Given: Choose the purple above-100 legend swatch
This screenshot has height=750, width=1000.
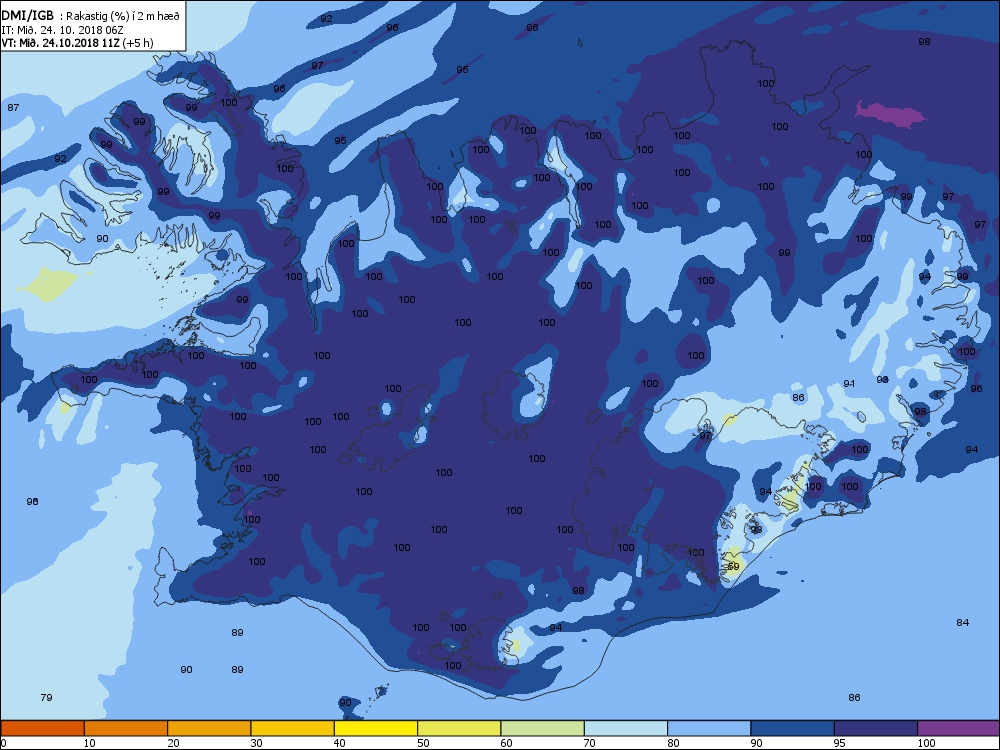Looking at the screenshot, I should [x=959, y=728].
